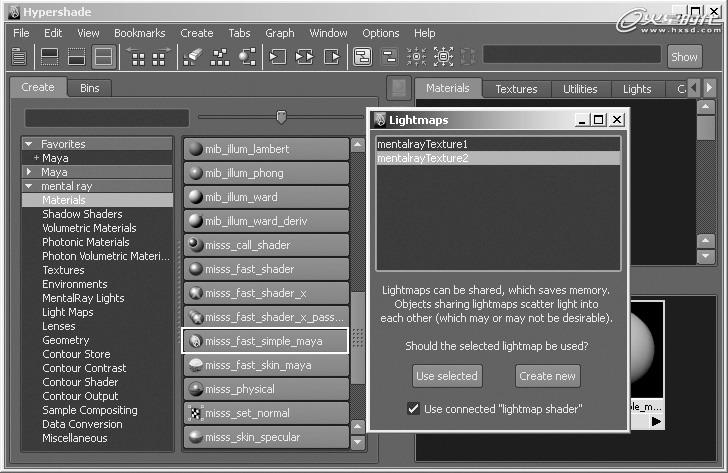Screen dimensions: 728x473
Task: Click the collapse container toolbar icon
Action: pyautogui.click(x=389, y=57)
